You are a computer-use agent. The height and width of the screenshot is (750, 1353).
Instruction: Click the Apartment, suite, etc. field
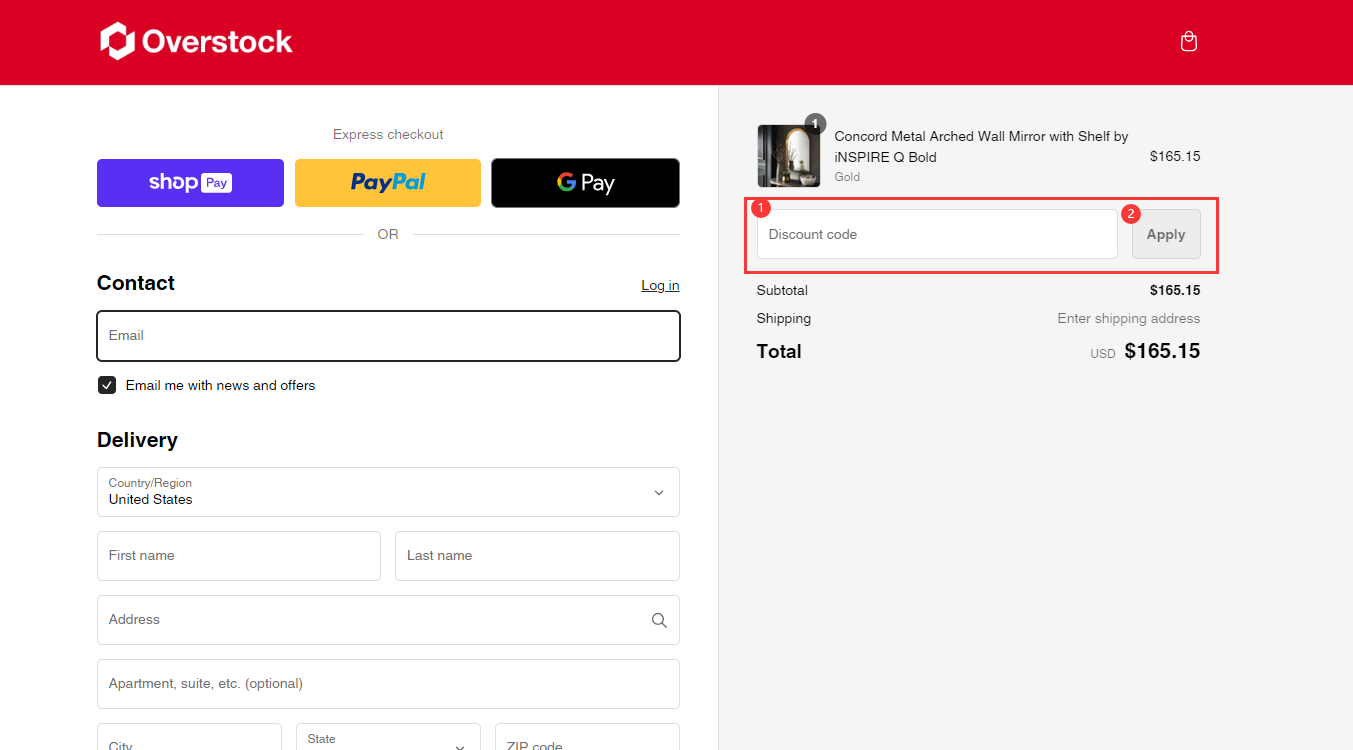pos(388,684)
